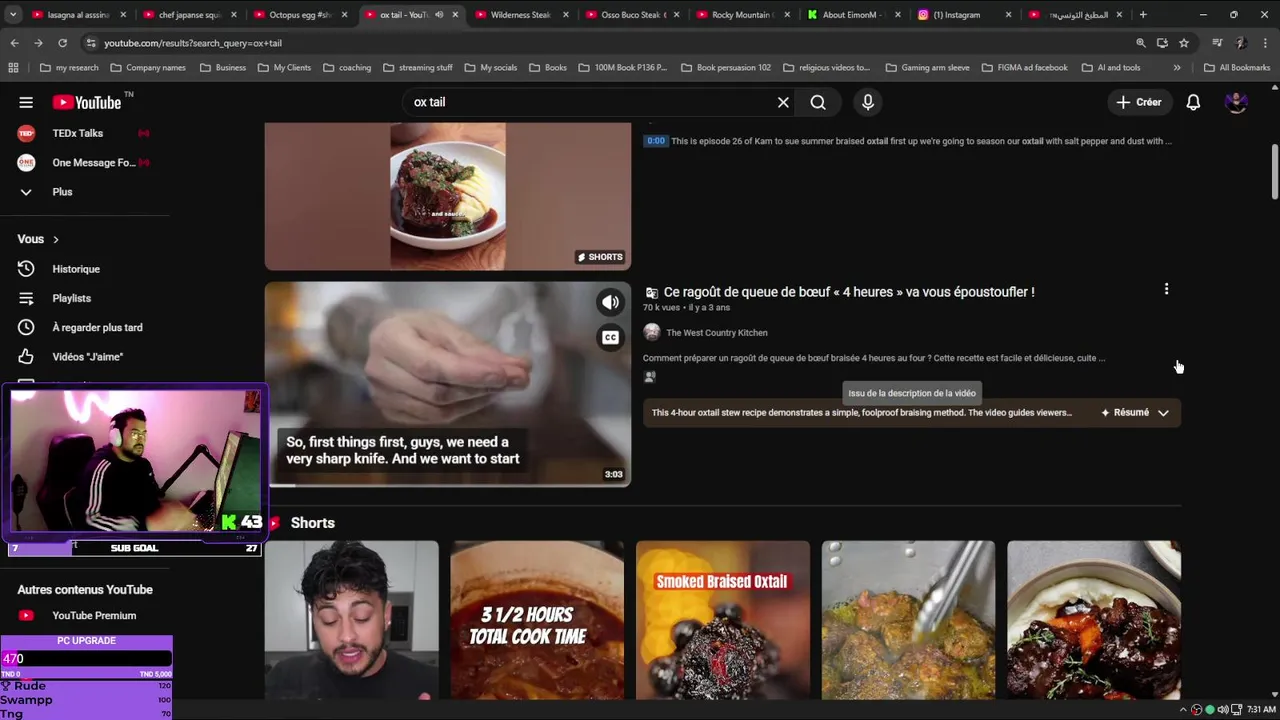Open account avatar menu
This screenshot has height=720, width=1280.
[1236, 102]
